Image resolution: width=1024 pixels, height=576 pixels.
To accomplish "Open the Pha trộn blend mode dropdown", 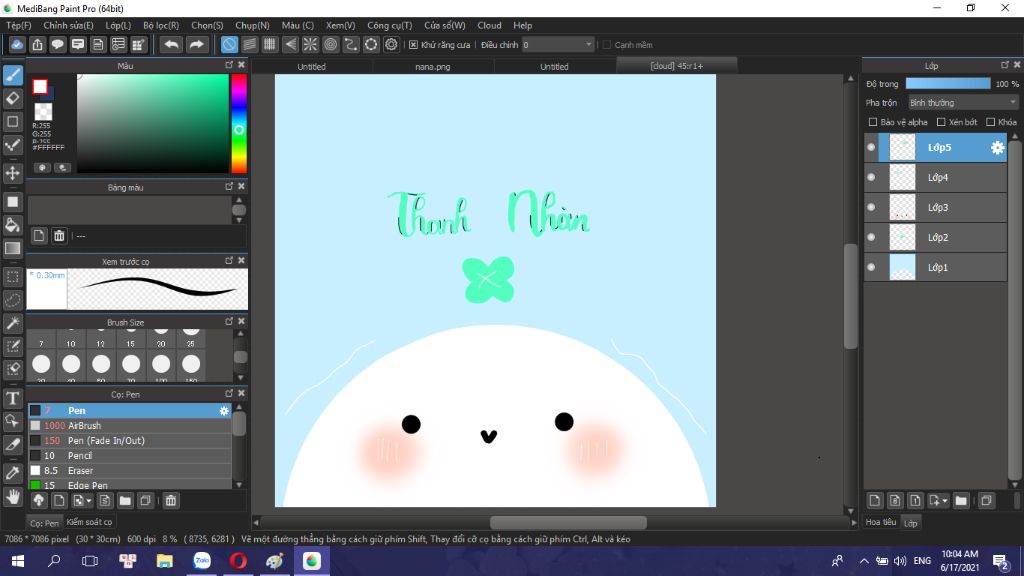I will pyautogui.click(x=963, y=103).
